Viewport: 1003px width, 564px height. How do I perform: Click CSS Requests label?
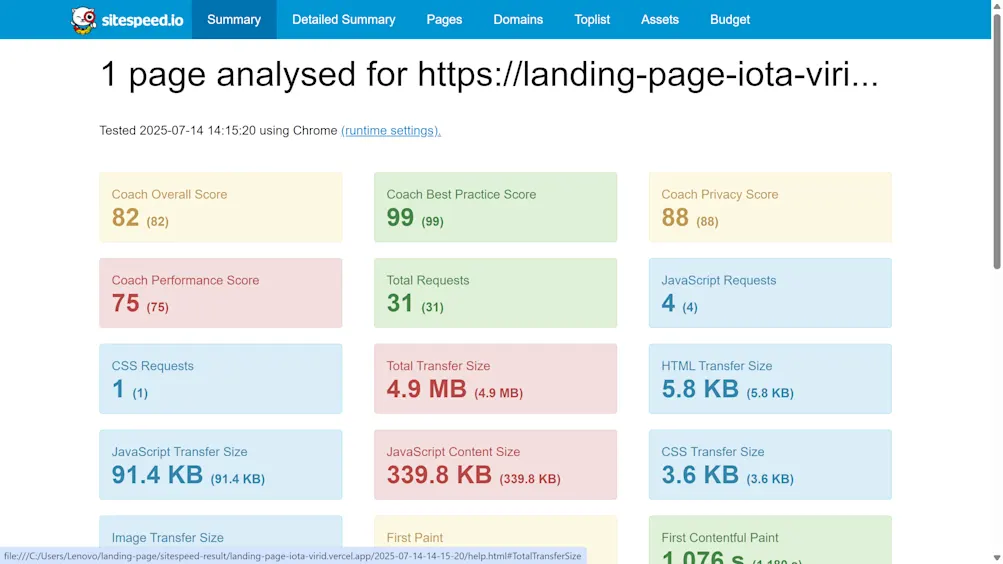[x=152, y=366]
